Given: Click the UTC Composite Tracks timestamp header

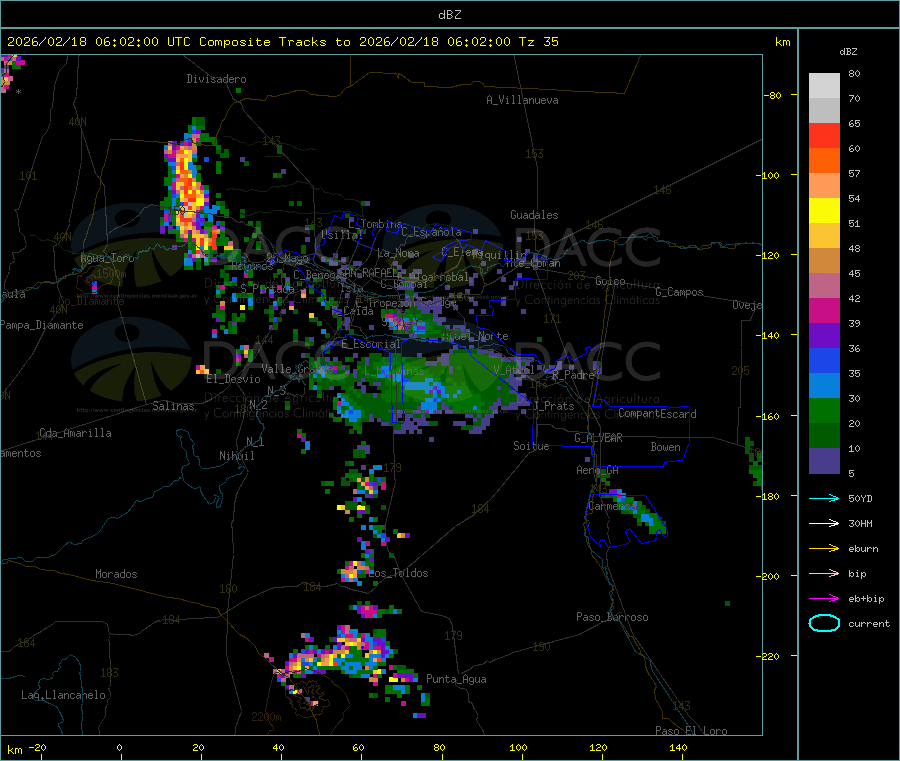Looking at the screenshot, I should point(282,42).
